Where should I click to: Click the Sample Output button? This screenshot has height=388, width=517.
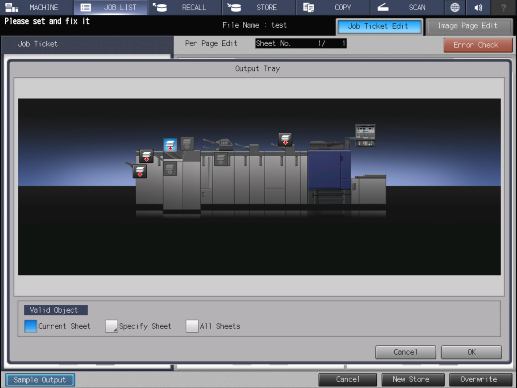coord(40,380)
